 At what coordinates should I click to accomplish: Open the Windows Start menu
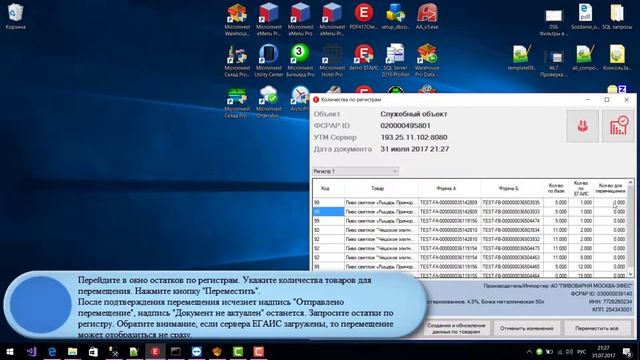10,351
